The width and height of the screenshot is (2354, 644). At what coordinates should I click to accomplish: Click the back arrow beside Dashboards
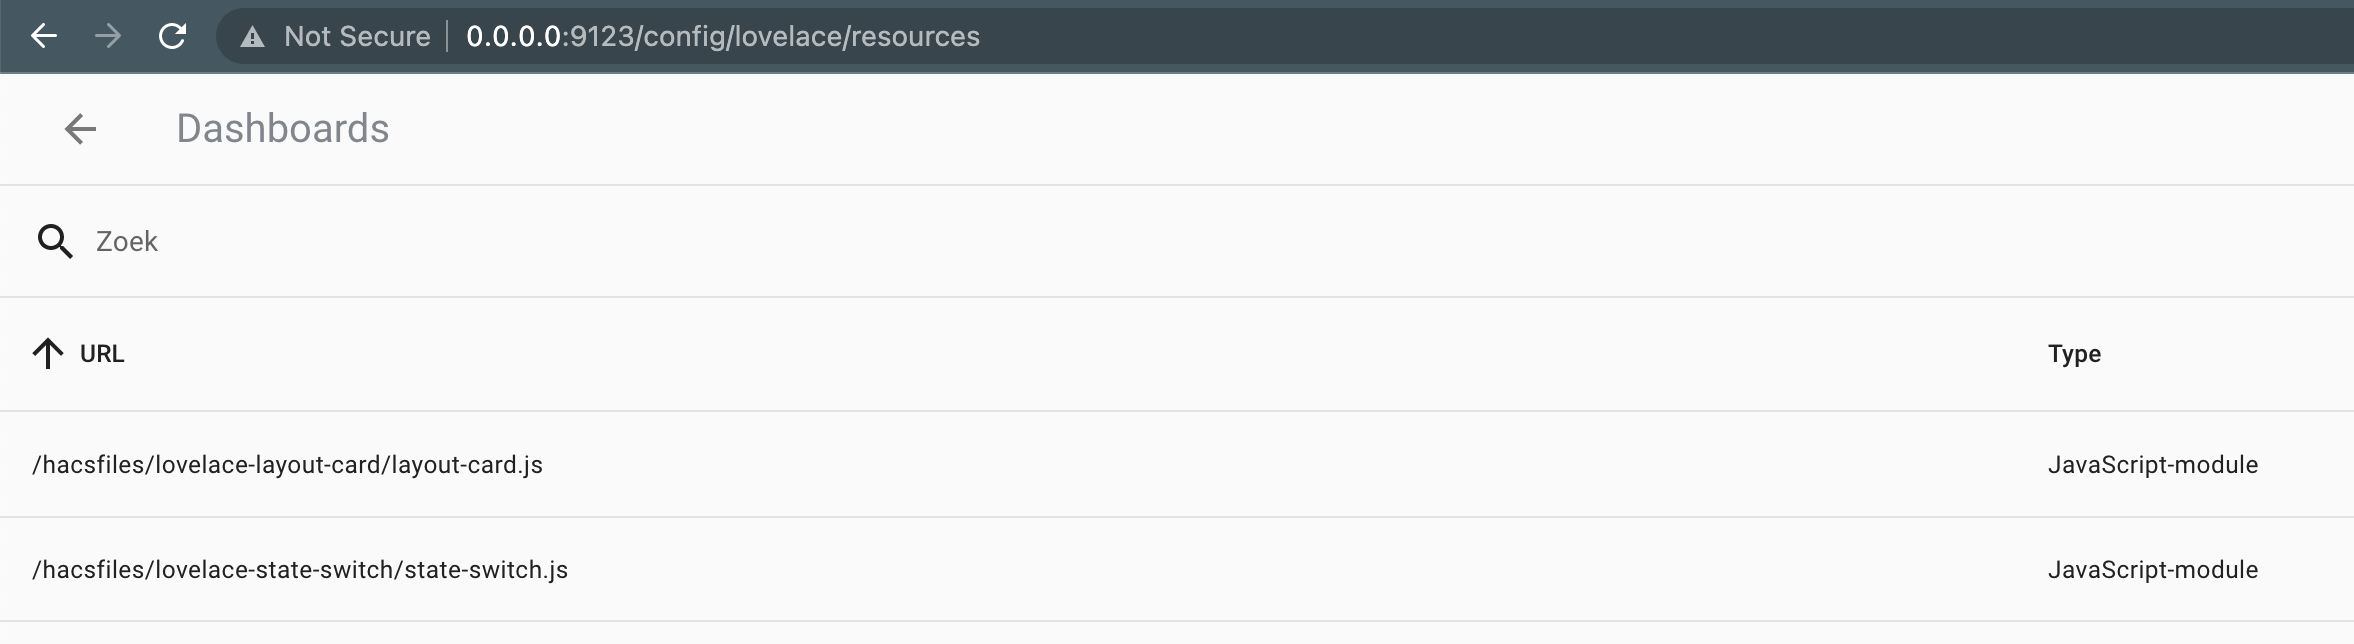pos(81,128)
